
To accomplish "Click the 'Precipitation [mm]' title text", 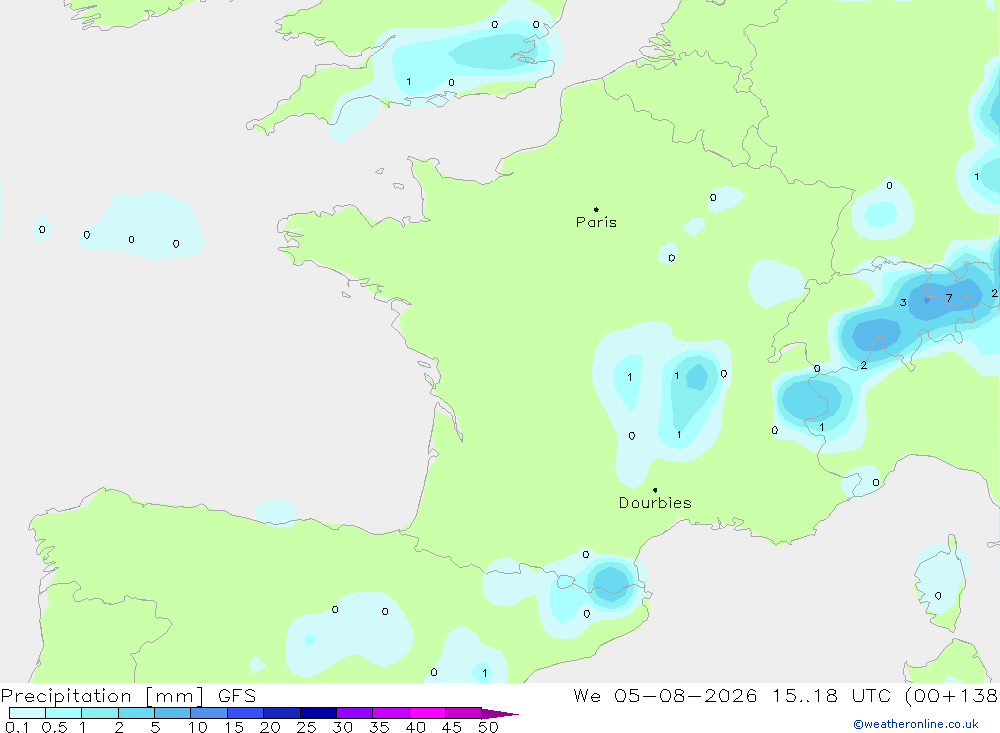I will tap(102, 696).
